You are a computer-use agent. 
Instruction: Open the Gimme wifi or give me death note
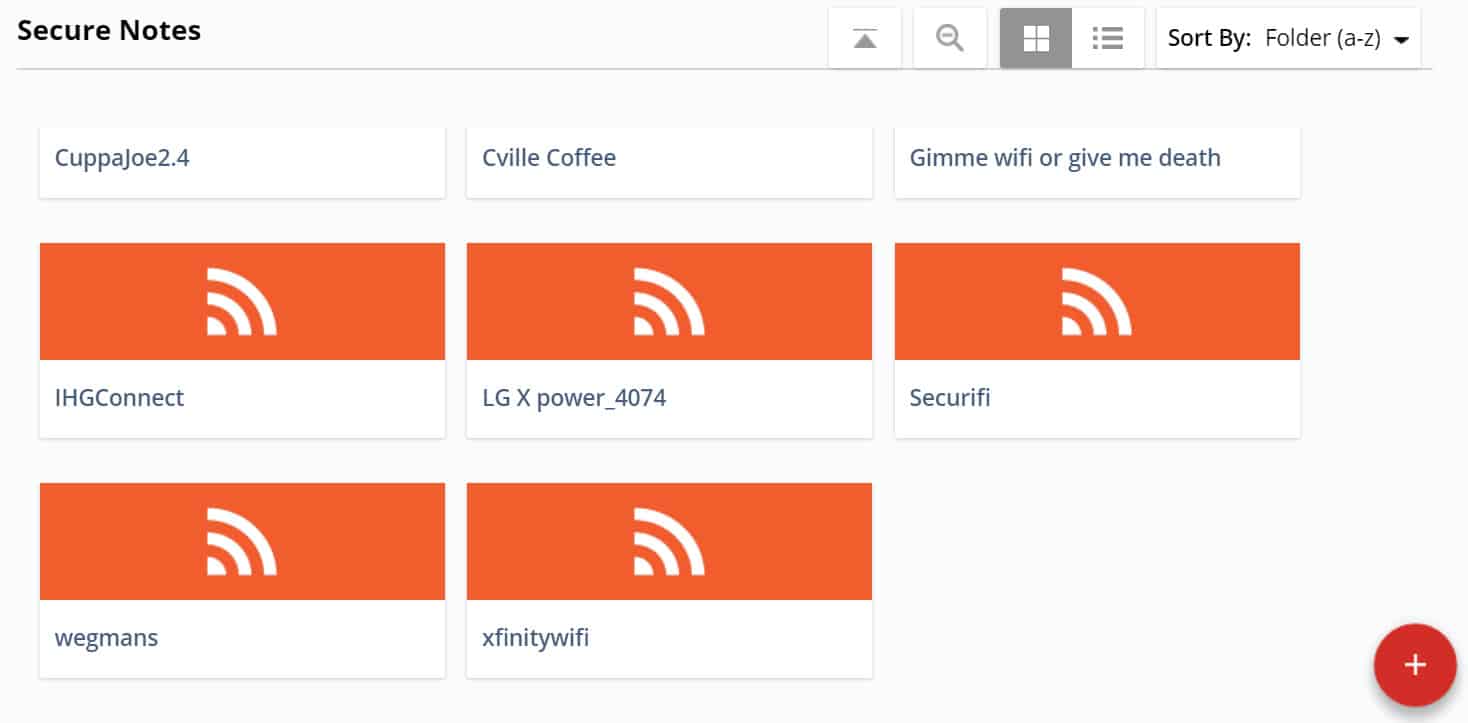point(1097,162)
